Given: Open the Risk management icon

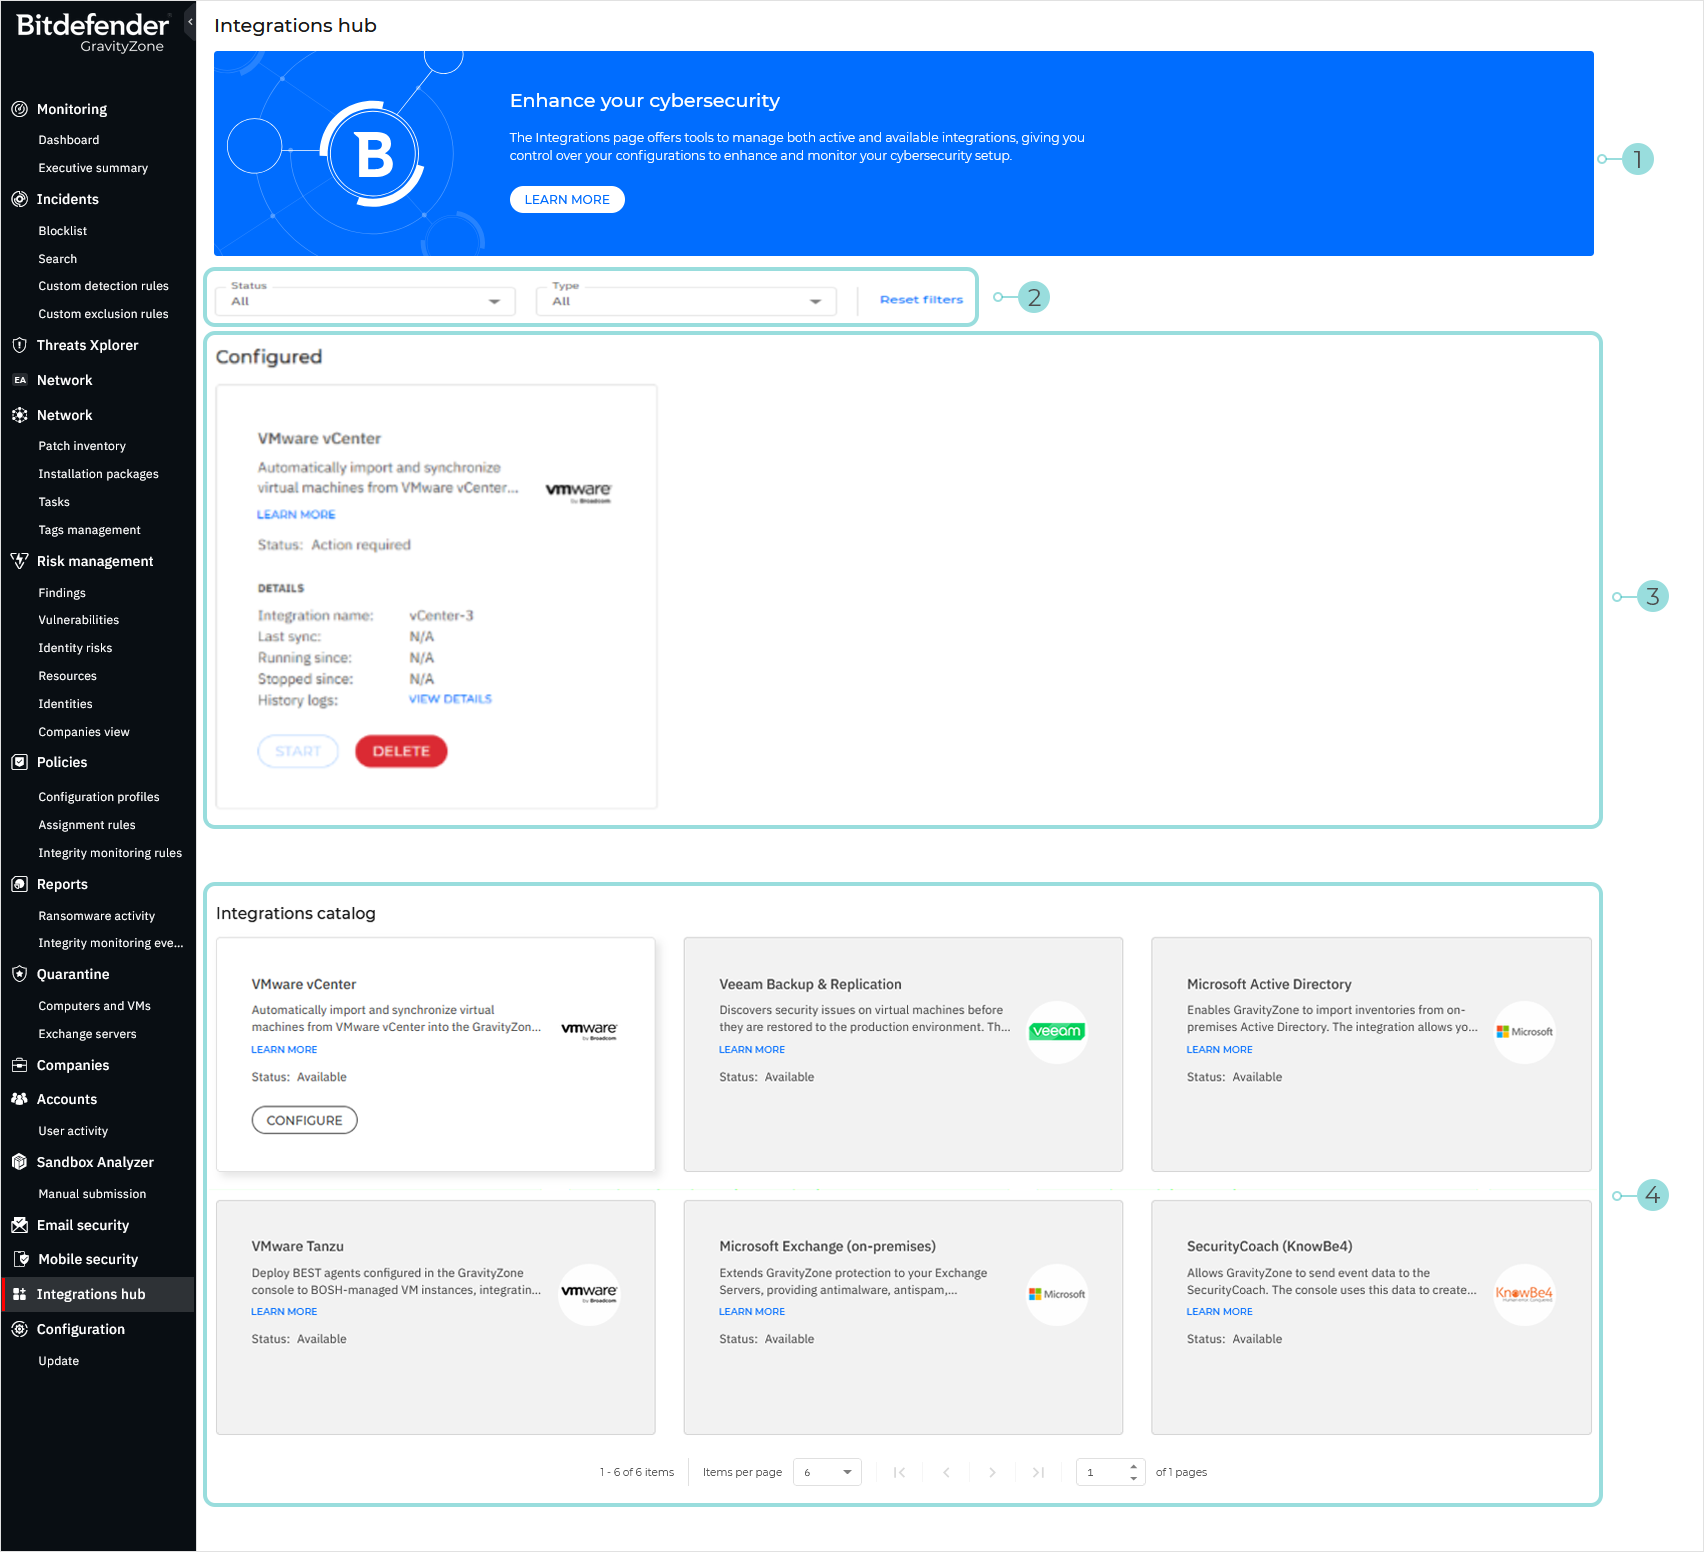Looking at the screenshot, I should [20, 561].
